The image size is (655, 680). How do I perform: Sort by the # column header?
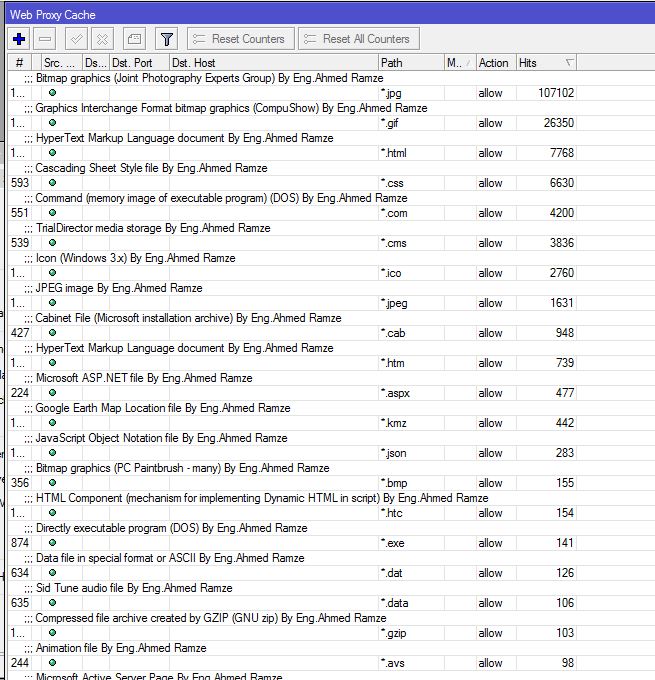click(20, 63)
